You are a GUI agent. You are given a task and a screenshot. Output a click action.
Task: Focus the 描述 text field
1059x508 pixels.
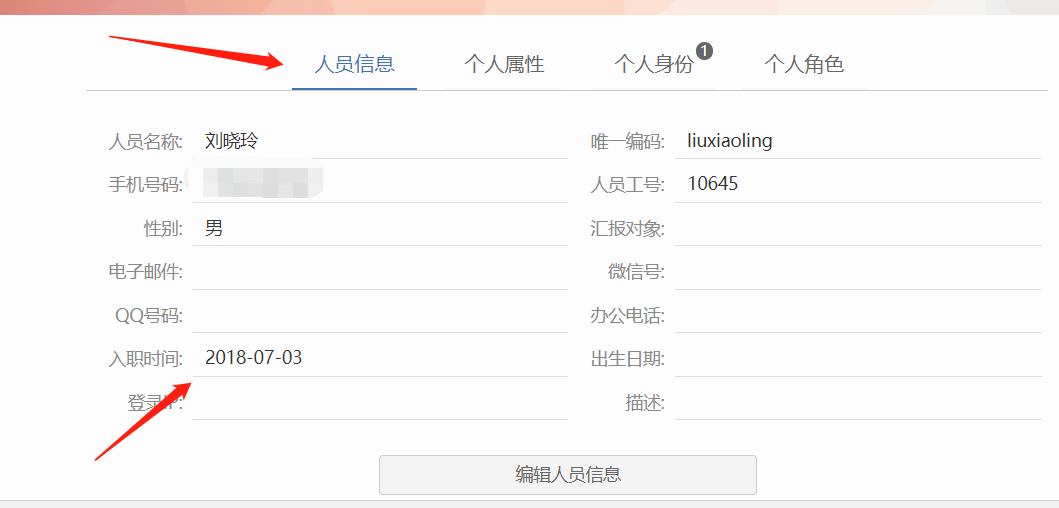pos(860,403)
